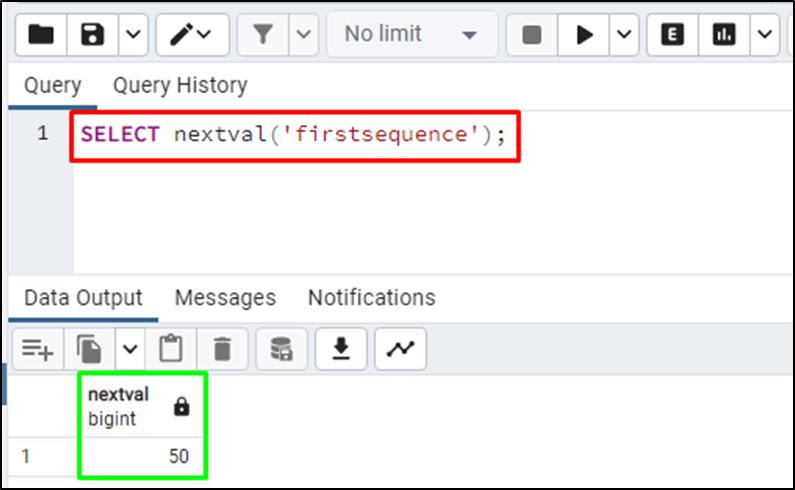Click the Stop query button
Screen dimensions: 795x490
pos(532,35)
